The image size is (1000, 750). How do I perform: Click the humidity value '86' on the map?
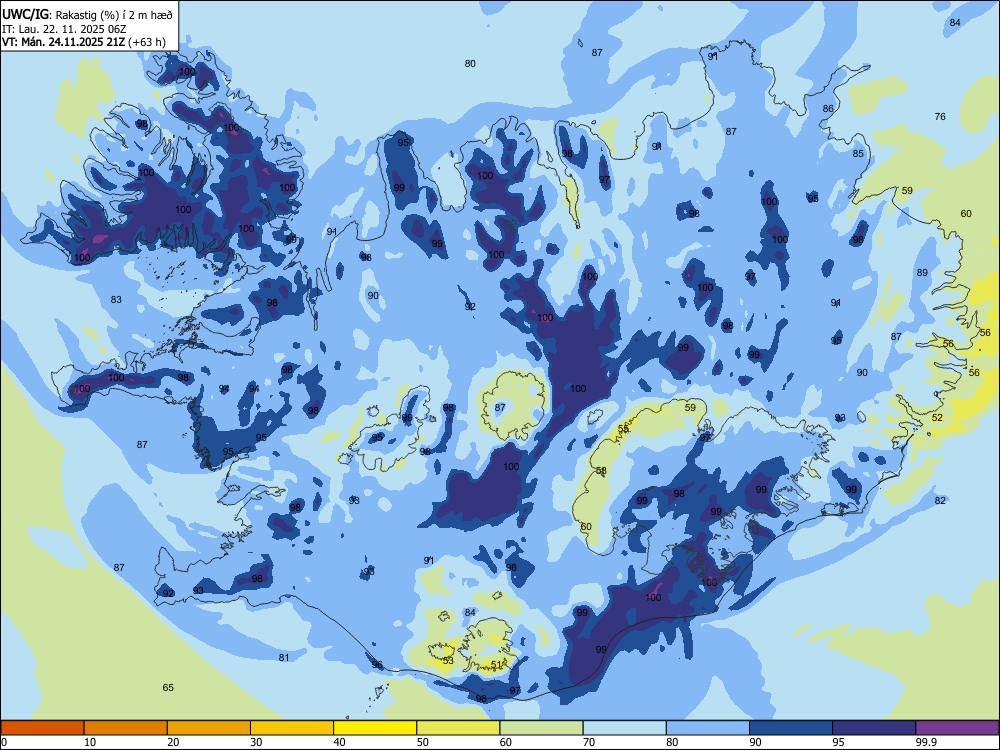[x=828, y=108]
